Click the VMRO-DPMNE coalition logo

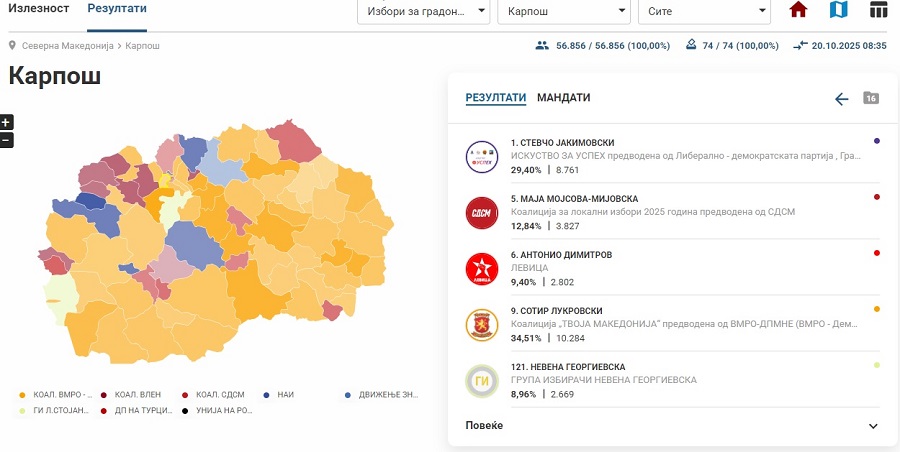pyautogui.click(x=482, y=324)
